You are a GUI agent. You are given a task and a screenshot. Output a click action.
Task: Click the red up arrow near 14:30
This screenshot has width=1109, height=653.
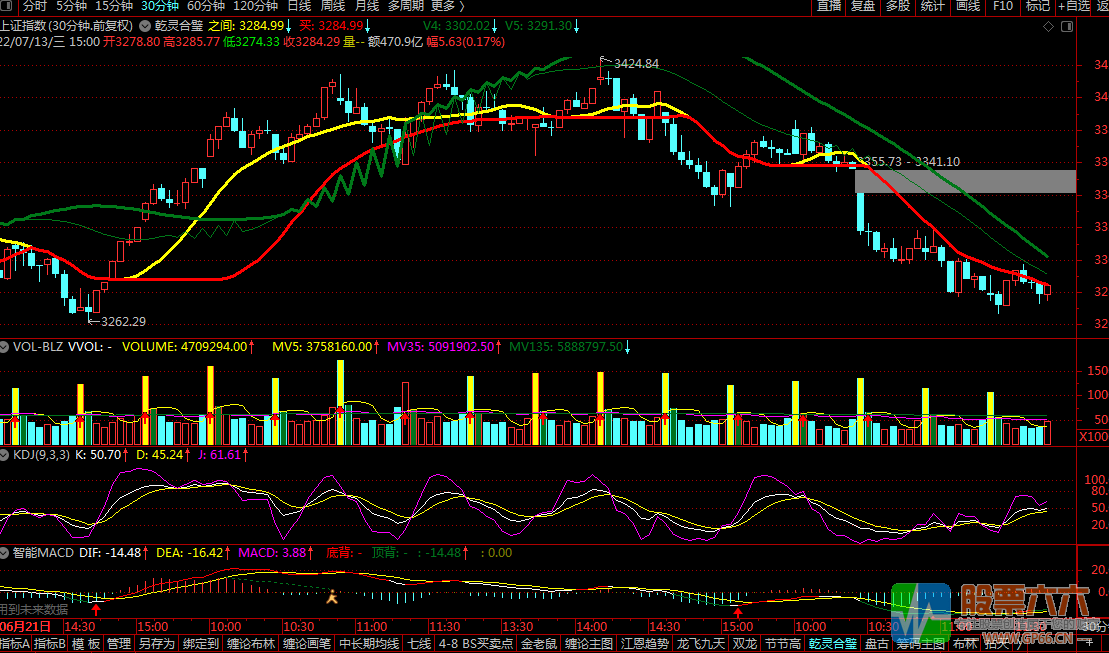[x=96, y=607]
